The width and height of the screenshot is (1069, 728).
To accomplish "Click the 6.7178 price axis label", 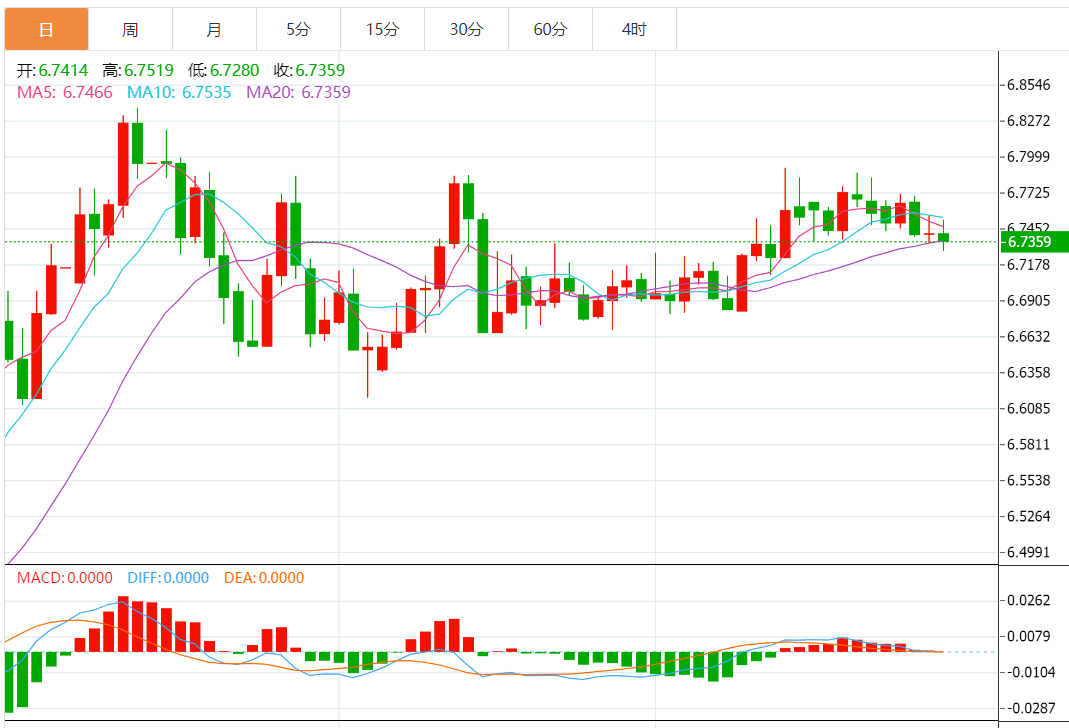I will tap(1028, 264).
